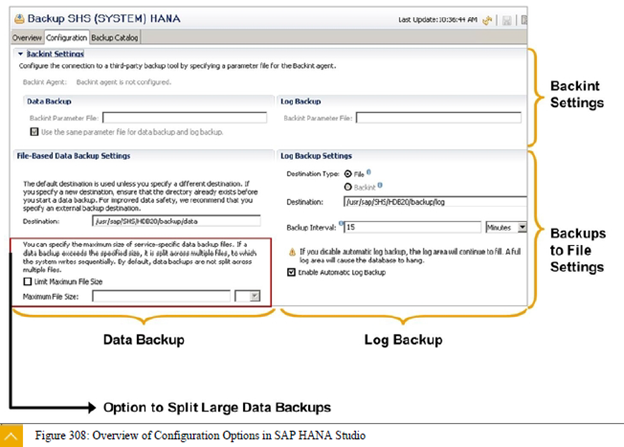The height and width of the screenshot is (447, 624).
Task: Click data backup Destination path field
Action: pyautogui.click(x=176, y=221)
